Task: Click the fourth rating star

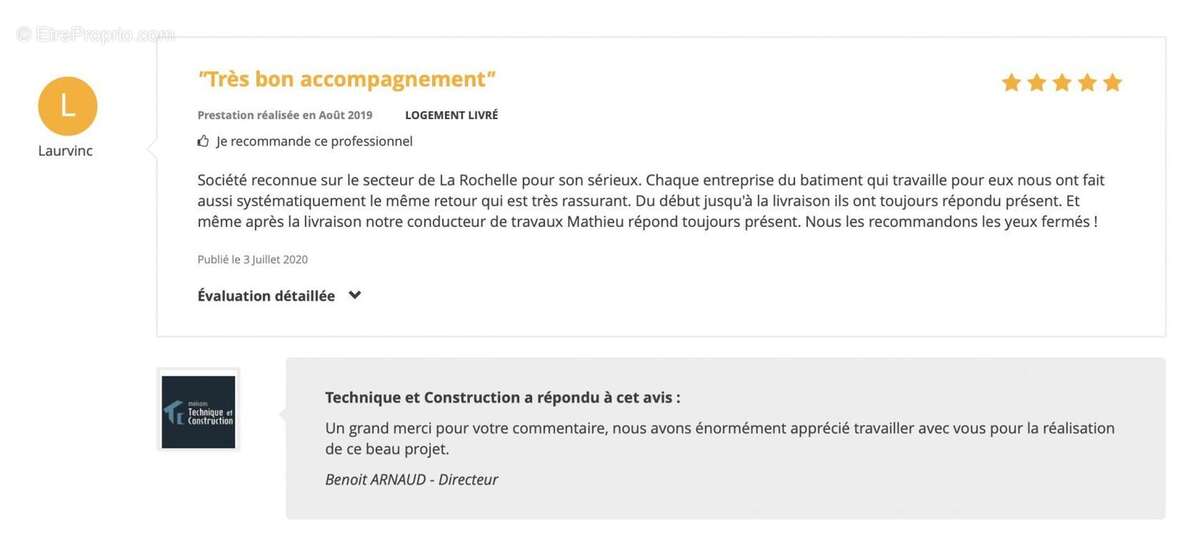Action: coord(1087,83)
